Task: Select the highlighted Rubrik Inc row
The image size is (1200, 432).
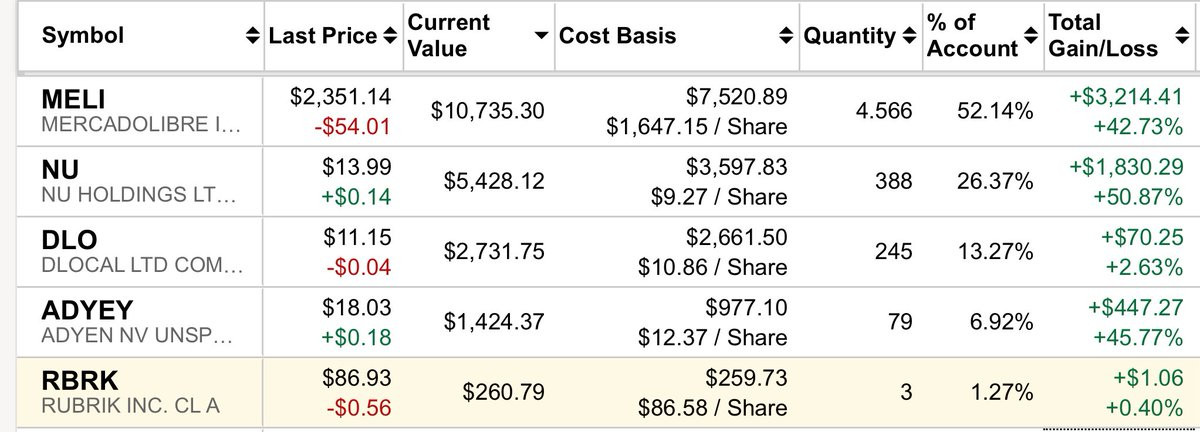Action: (x=600, y=393)
